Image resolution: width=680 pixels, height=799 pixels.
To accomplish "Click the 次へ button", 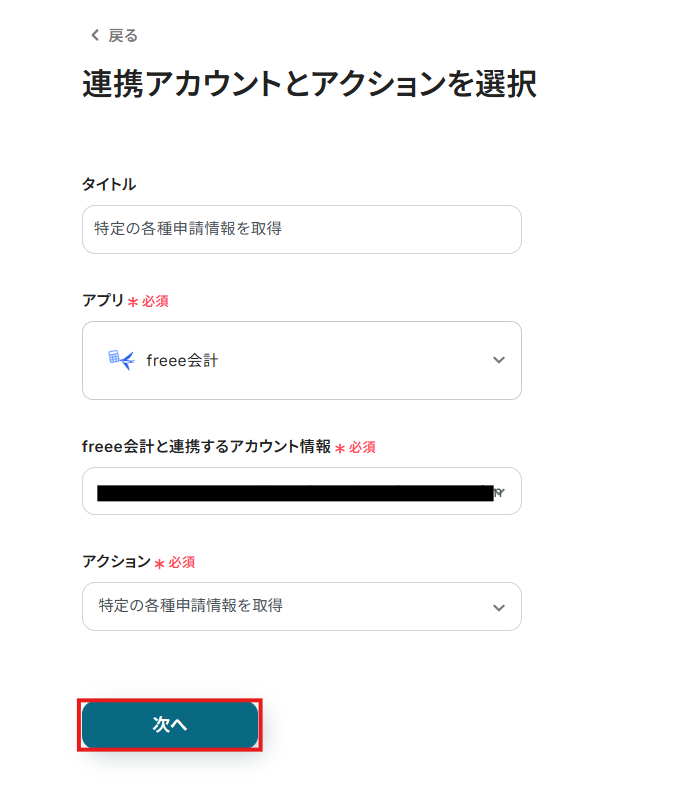I will coord(170,725).
